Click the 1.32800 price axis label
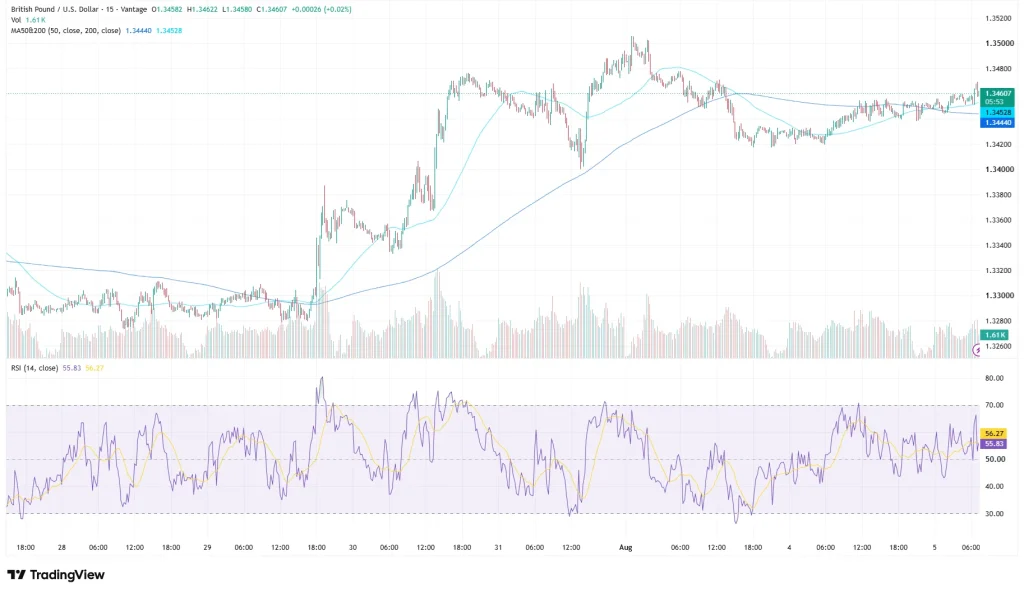This screenshot has width=1024, height=593. pyautogui.click(x=999, y=321)
